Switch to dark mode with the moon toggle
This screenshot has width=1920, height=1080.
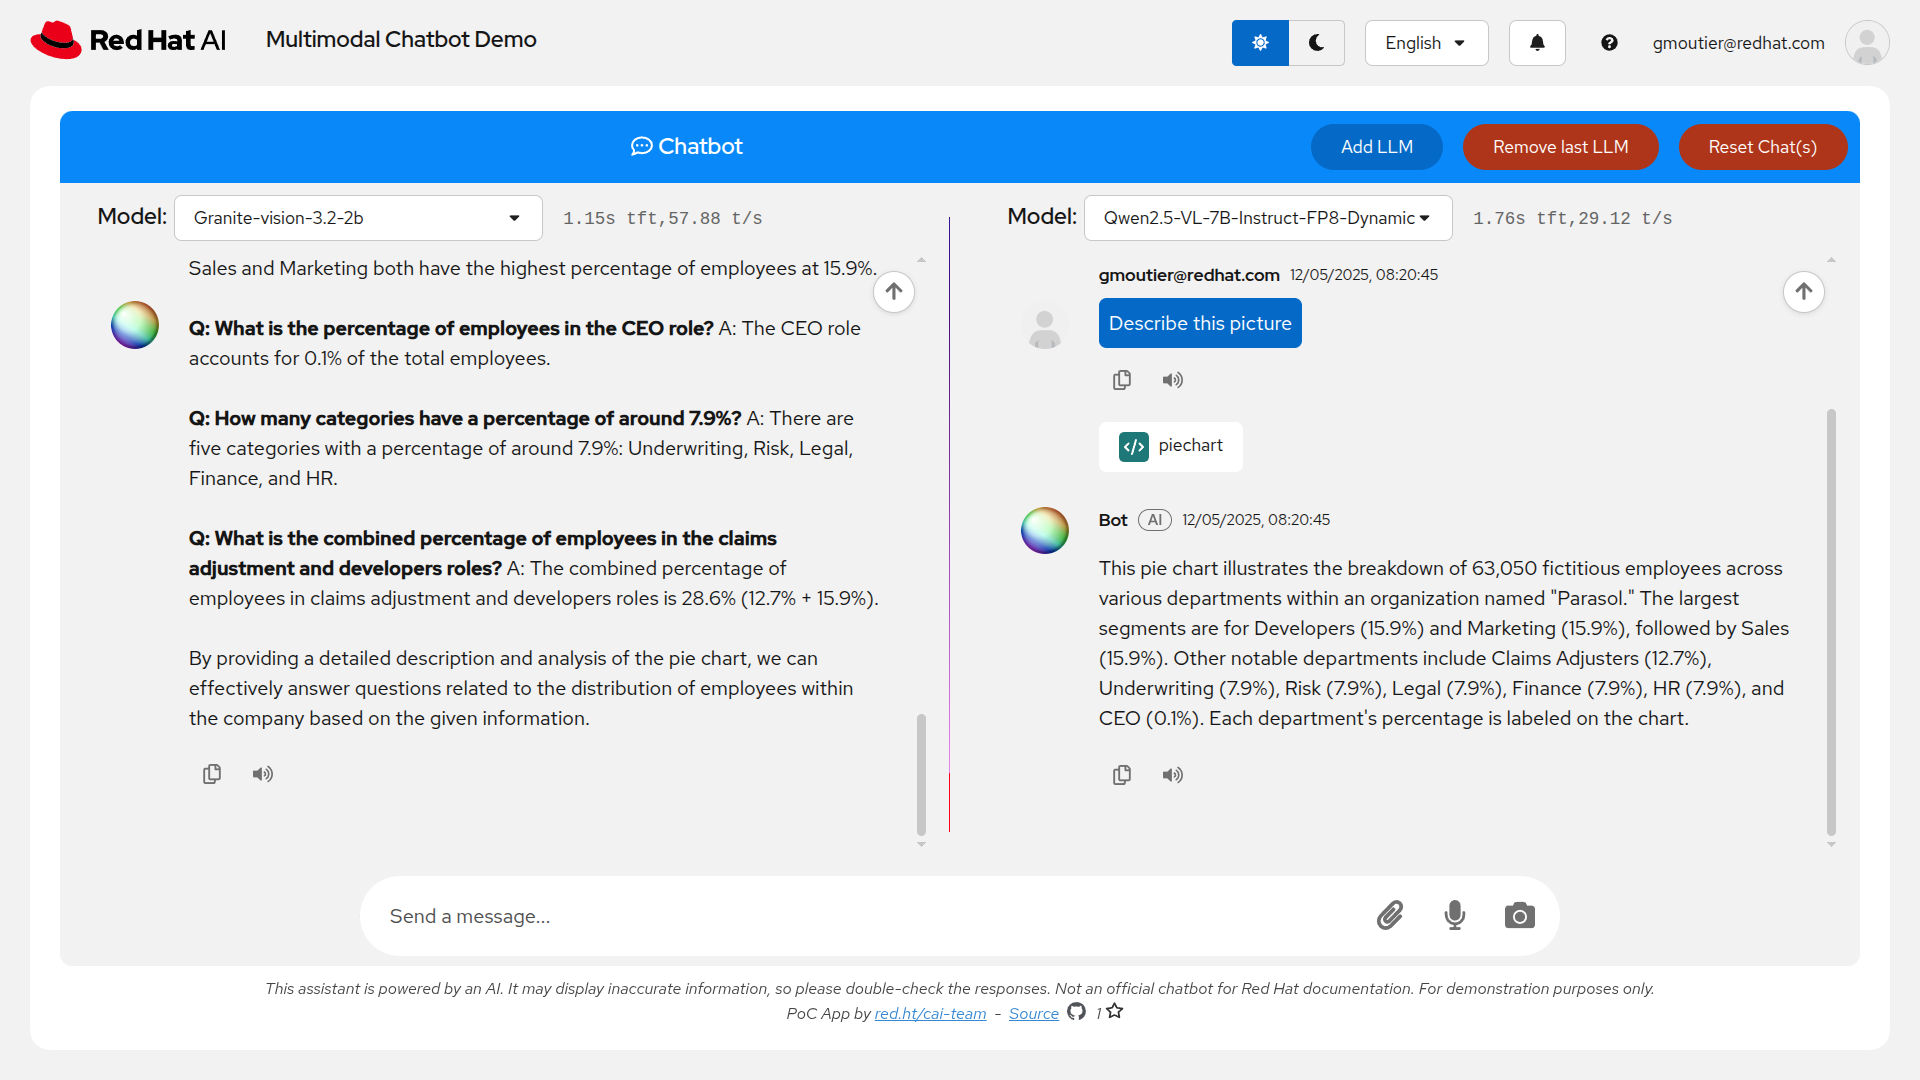pyautogui.click(x=1316, y=42)
